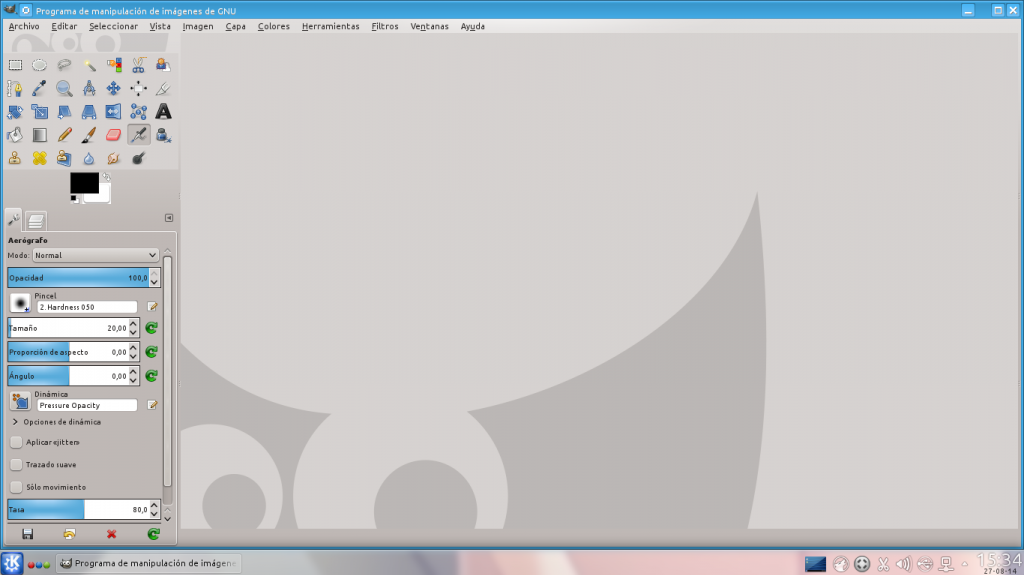Select the Ink tool

click(x=163, y=135)
